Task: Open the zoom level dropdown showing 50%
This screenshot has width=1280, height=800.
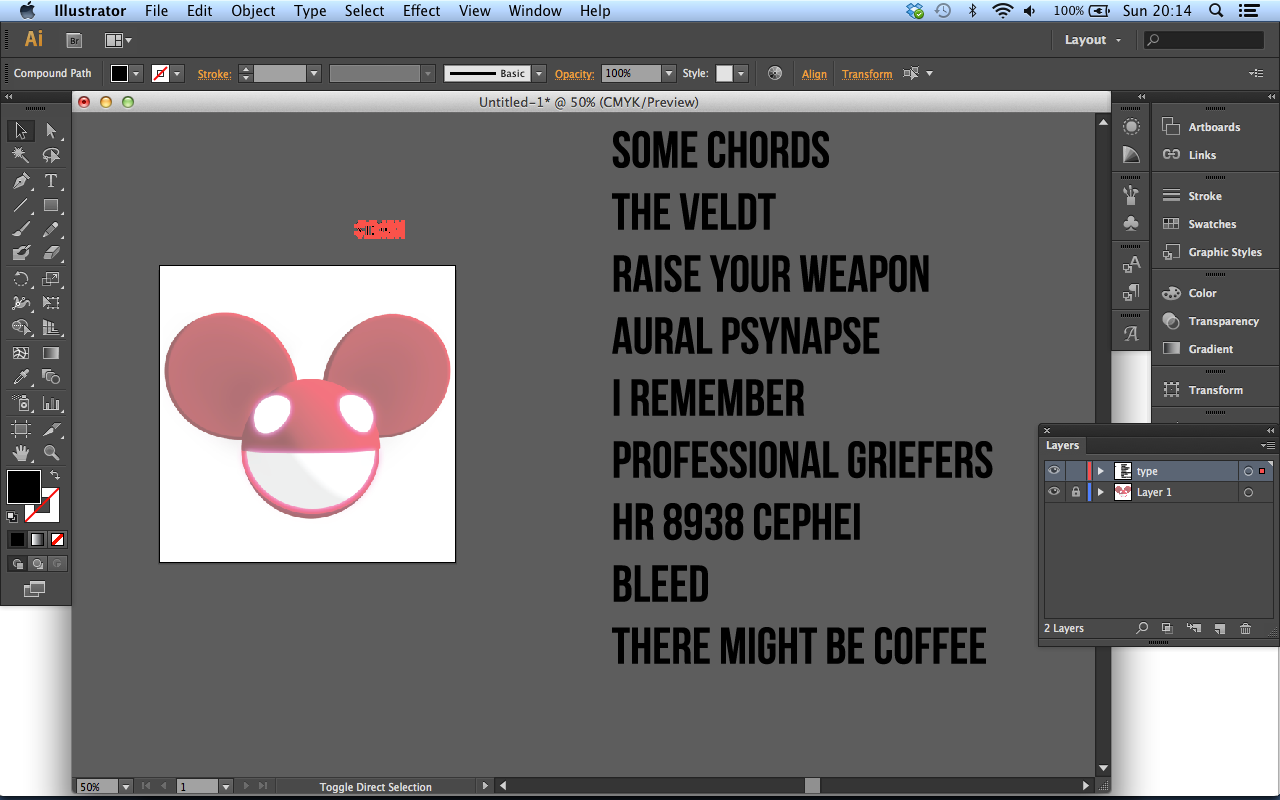Action: 126,787
